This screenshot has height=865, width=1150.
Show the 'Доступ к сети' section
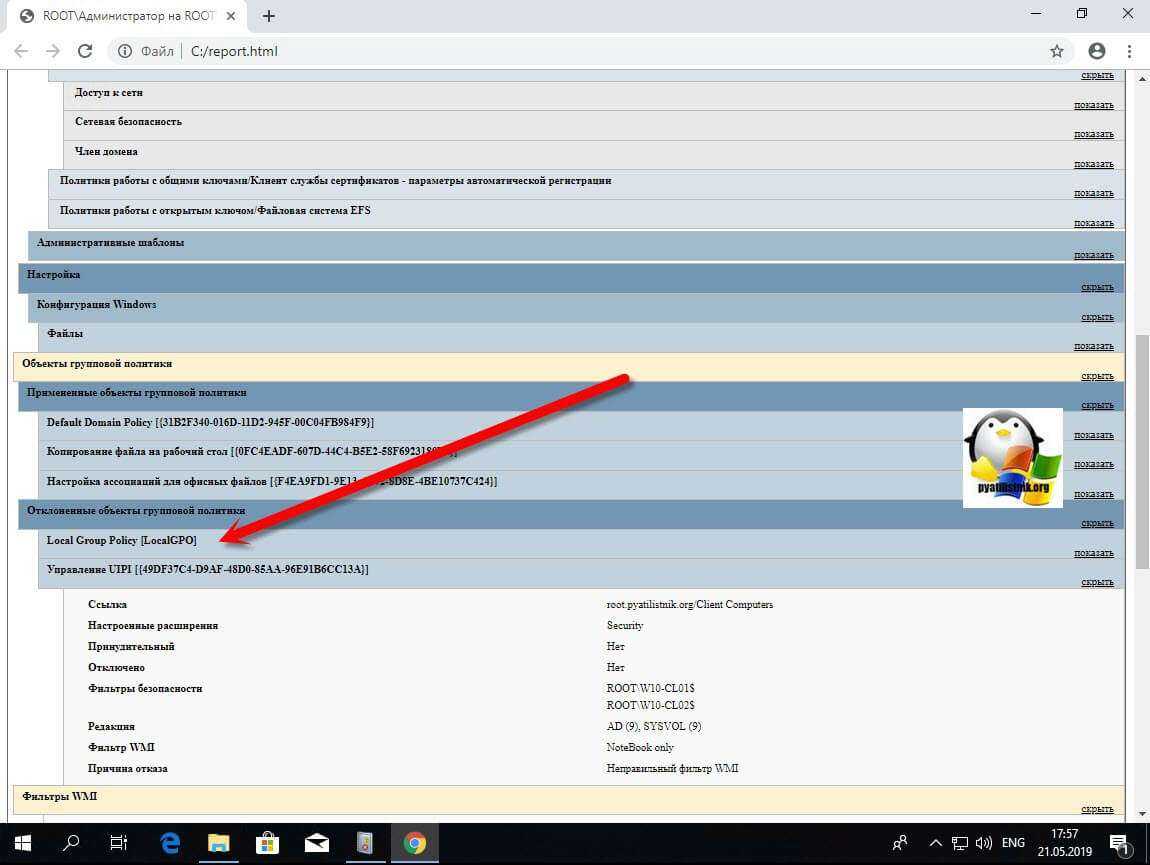(x=1093, y=105)
